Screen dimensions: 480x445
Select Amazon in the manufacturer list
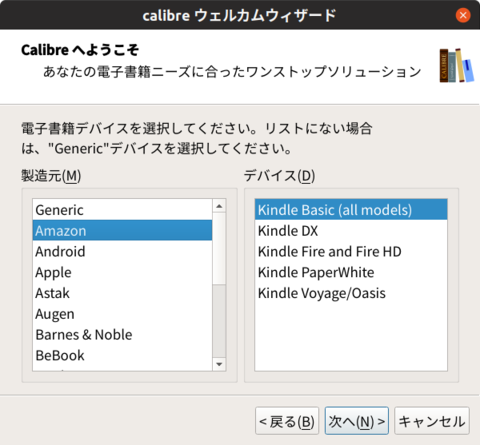coord(122,230)
